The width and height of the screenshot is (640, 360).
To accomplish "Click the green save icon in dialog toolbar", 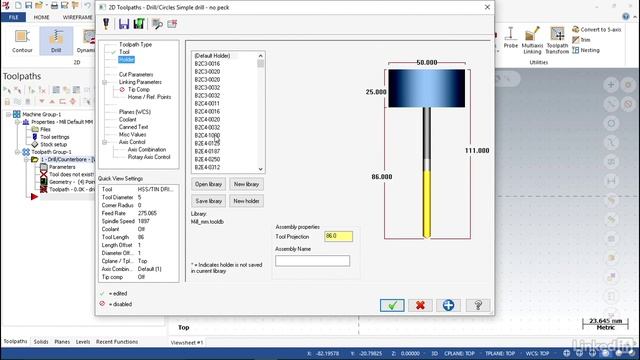I will click(x=139, y=24).
